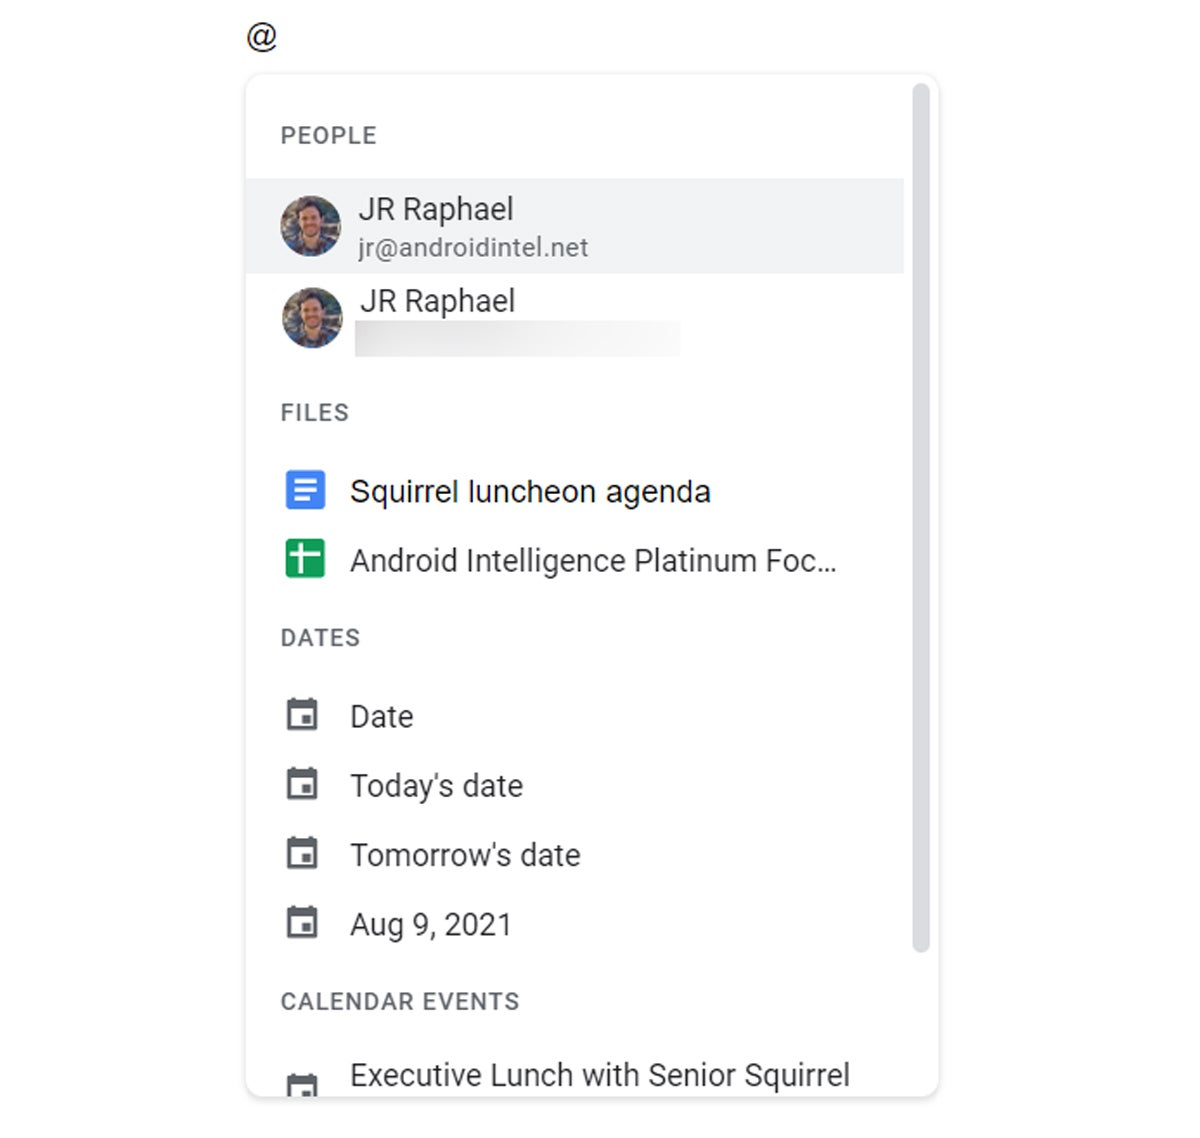The image size is (1200, 1138).
Task: Click the calendar icon beside Today's date
Action: [x=302, y=784]
